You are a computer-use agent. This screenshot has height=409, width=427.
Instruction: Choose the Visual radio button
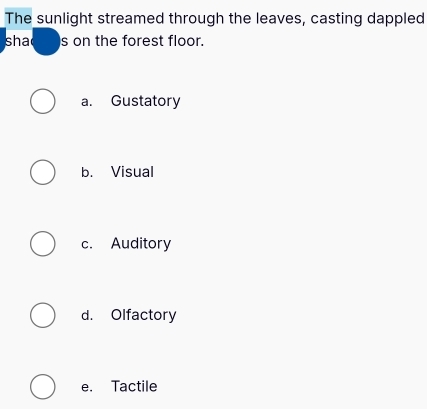click(x=43, y=172)
